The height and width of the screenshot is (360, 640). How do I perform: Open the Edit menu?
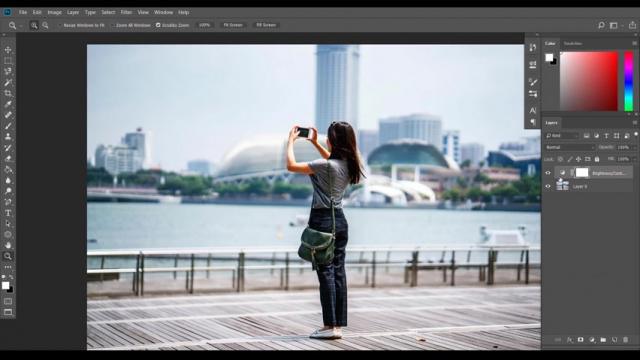[37, 12]
